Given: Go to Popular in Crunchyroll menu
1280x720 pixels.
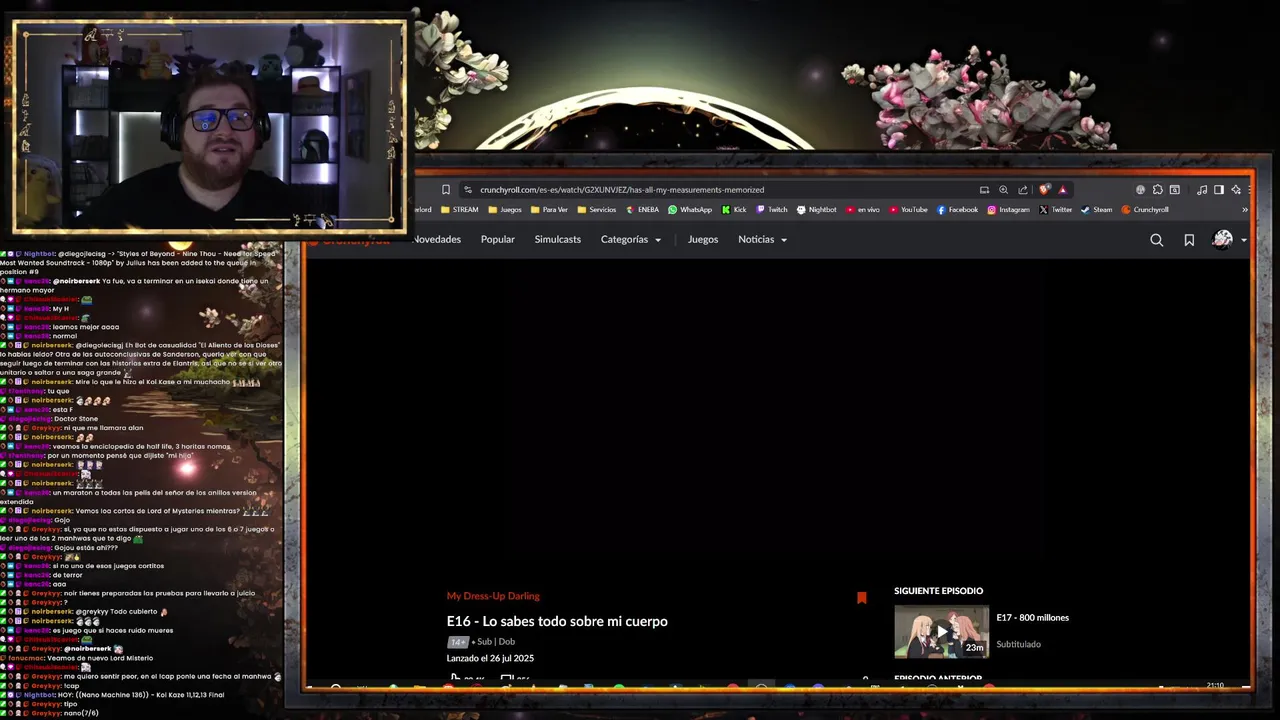Looking at the screenshot, I should coord(497,240).
